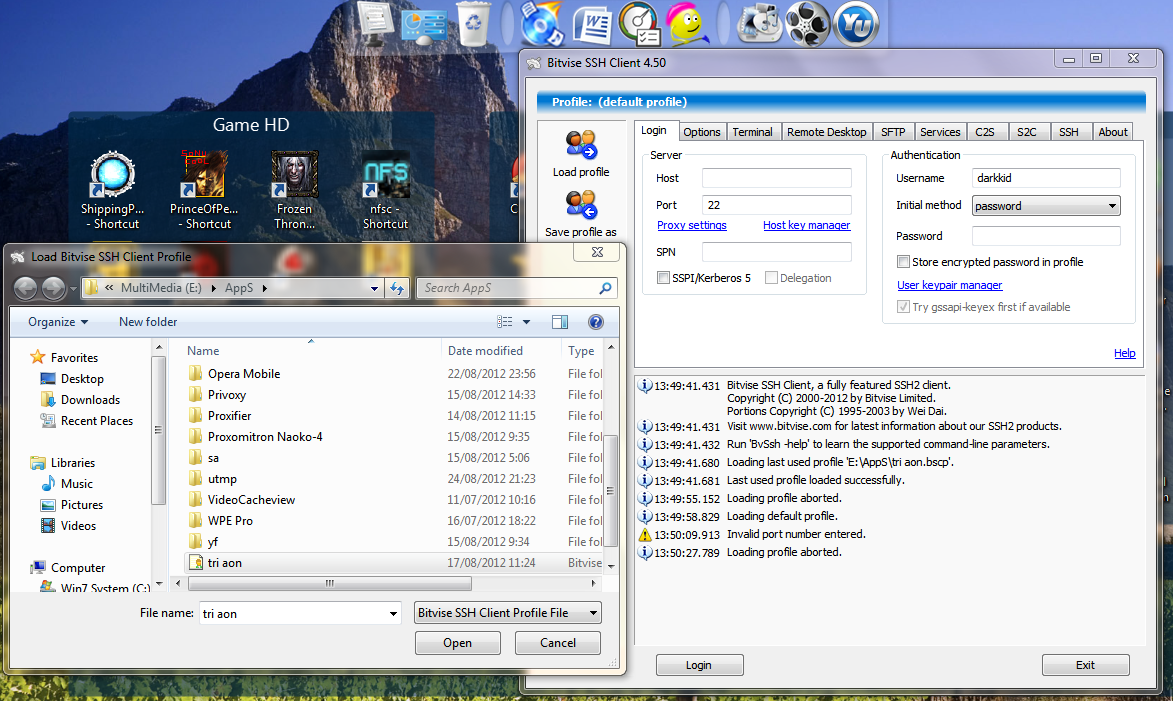This screenshot has height=701, width=1173.
Task: Open the Recycle Bin dock icon
Action: pyautogui.click(x=474, y=23)
